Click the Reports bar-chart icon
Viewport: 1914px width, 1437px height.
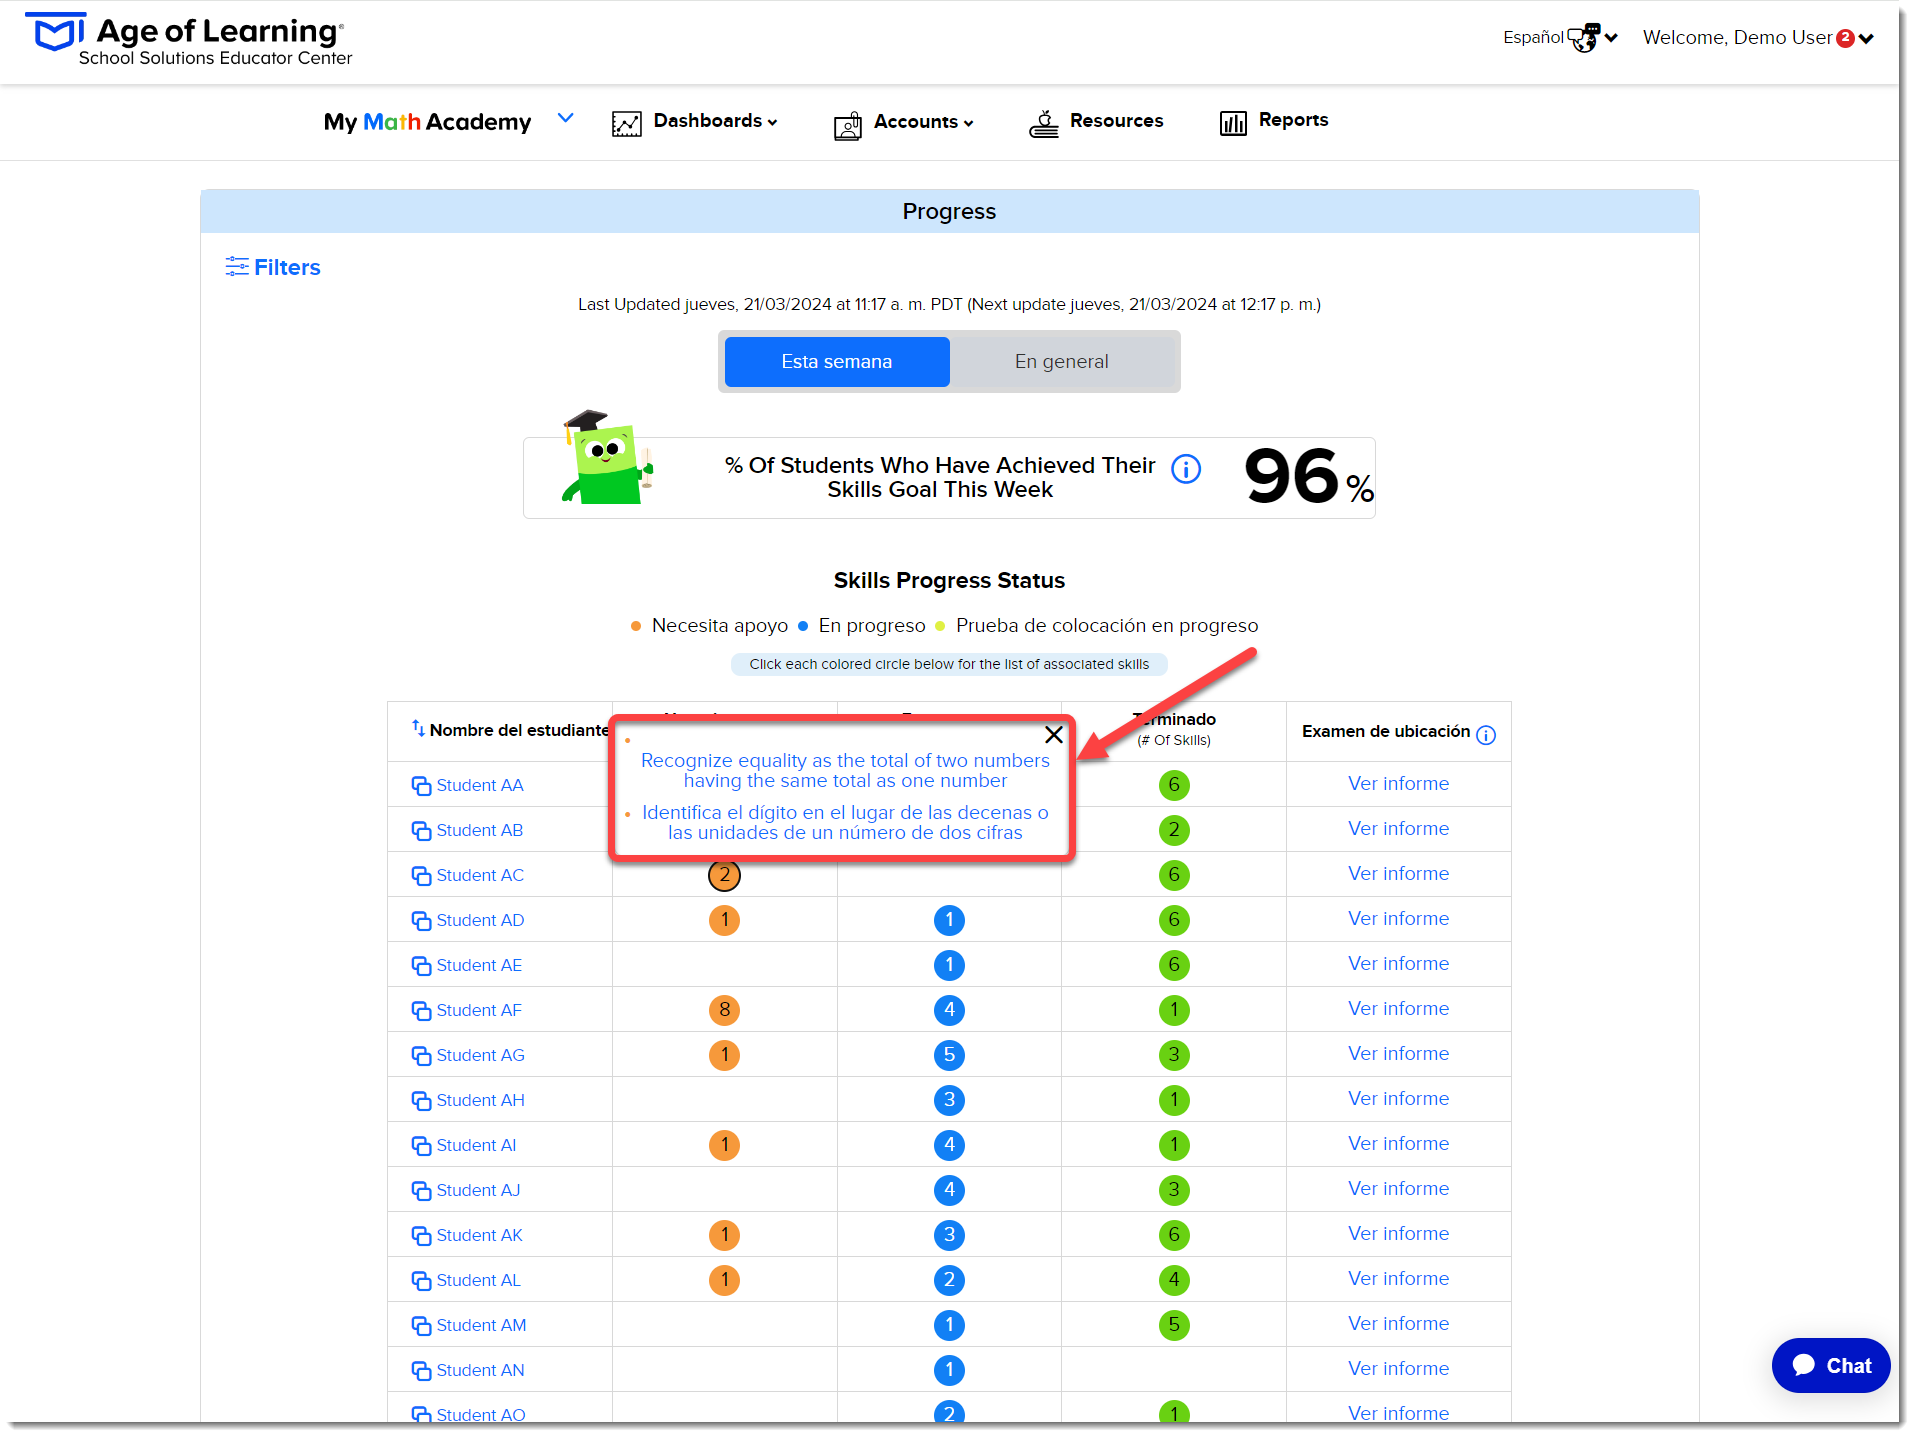[1233, 122]
